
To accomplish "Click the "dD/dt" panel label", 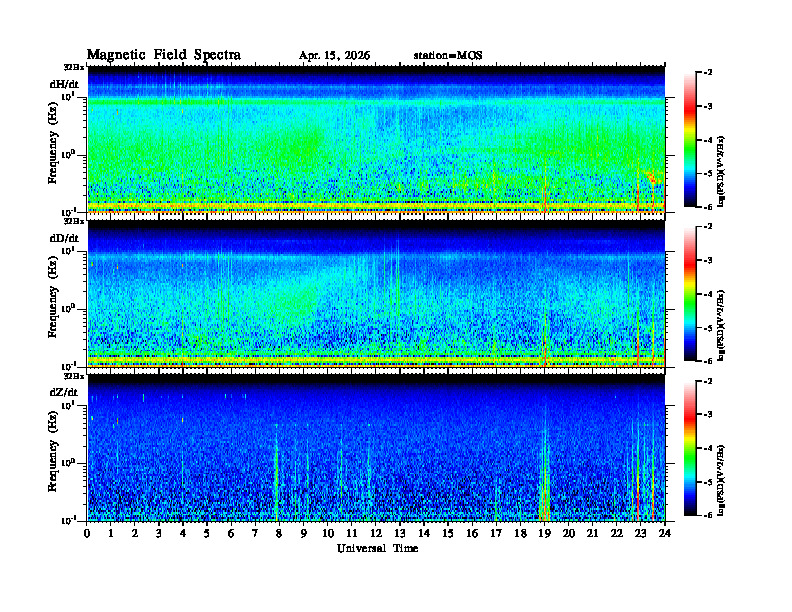I will click(64, 238).
